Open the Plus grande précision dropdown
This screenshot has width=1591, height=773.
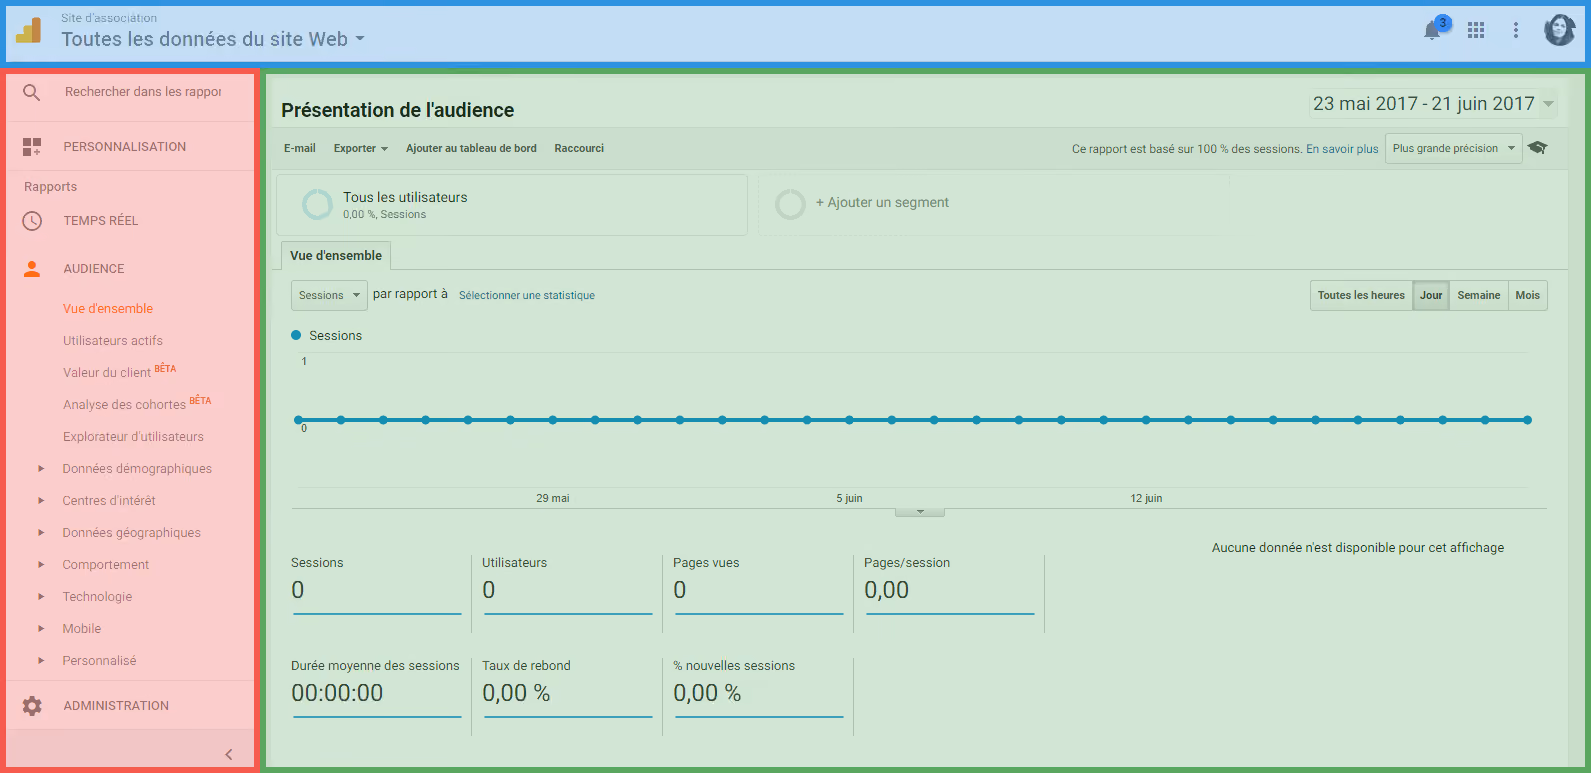pyautogui.click(x=1453, y=148)
